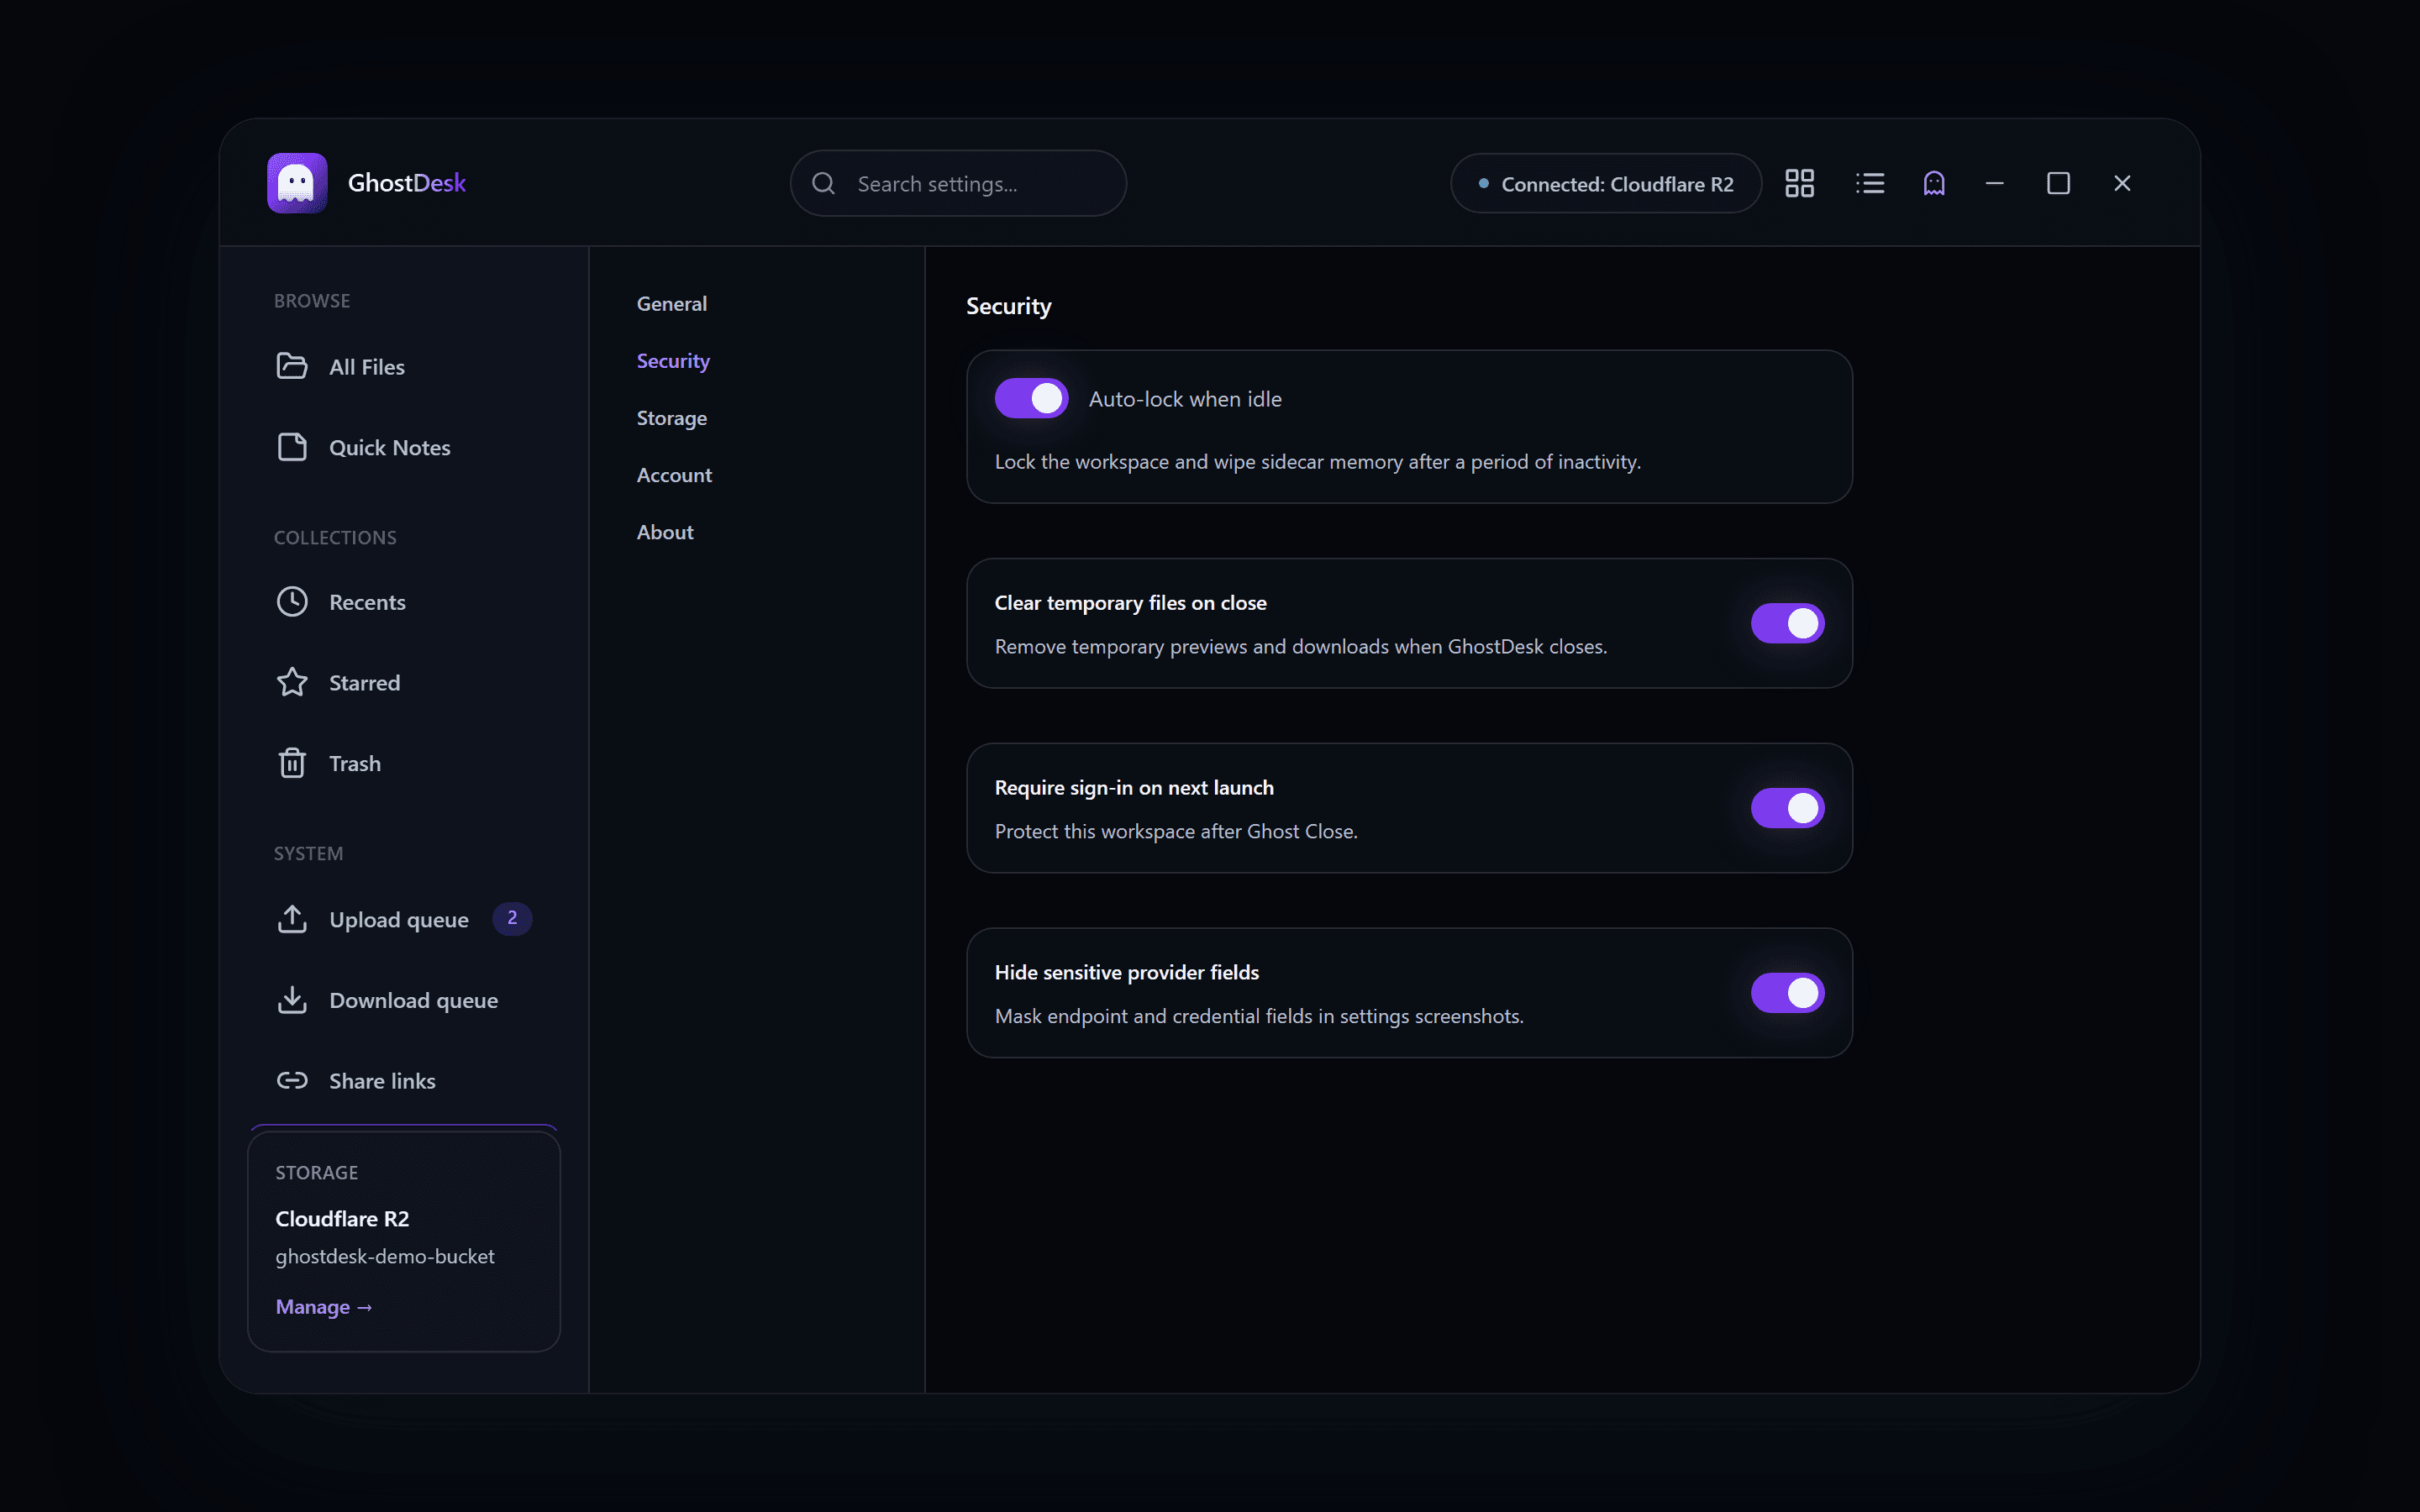
Task: Click the GhostDesk ghost logo icon
Action: click(297, 183)
